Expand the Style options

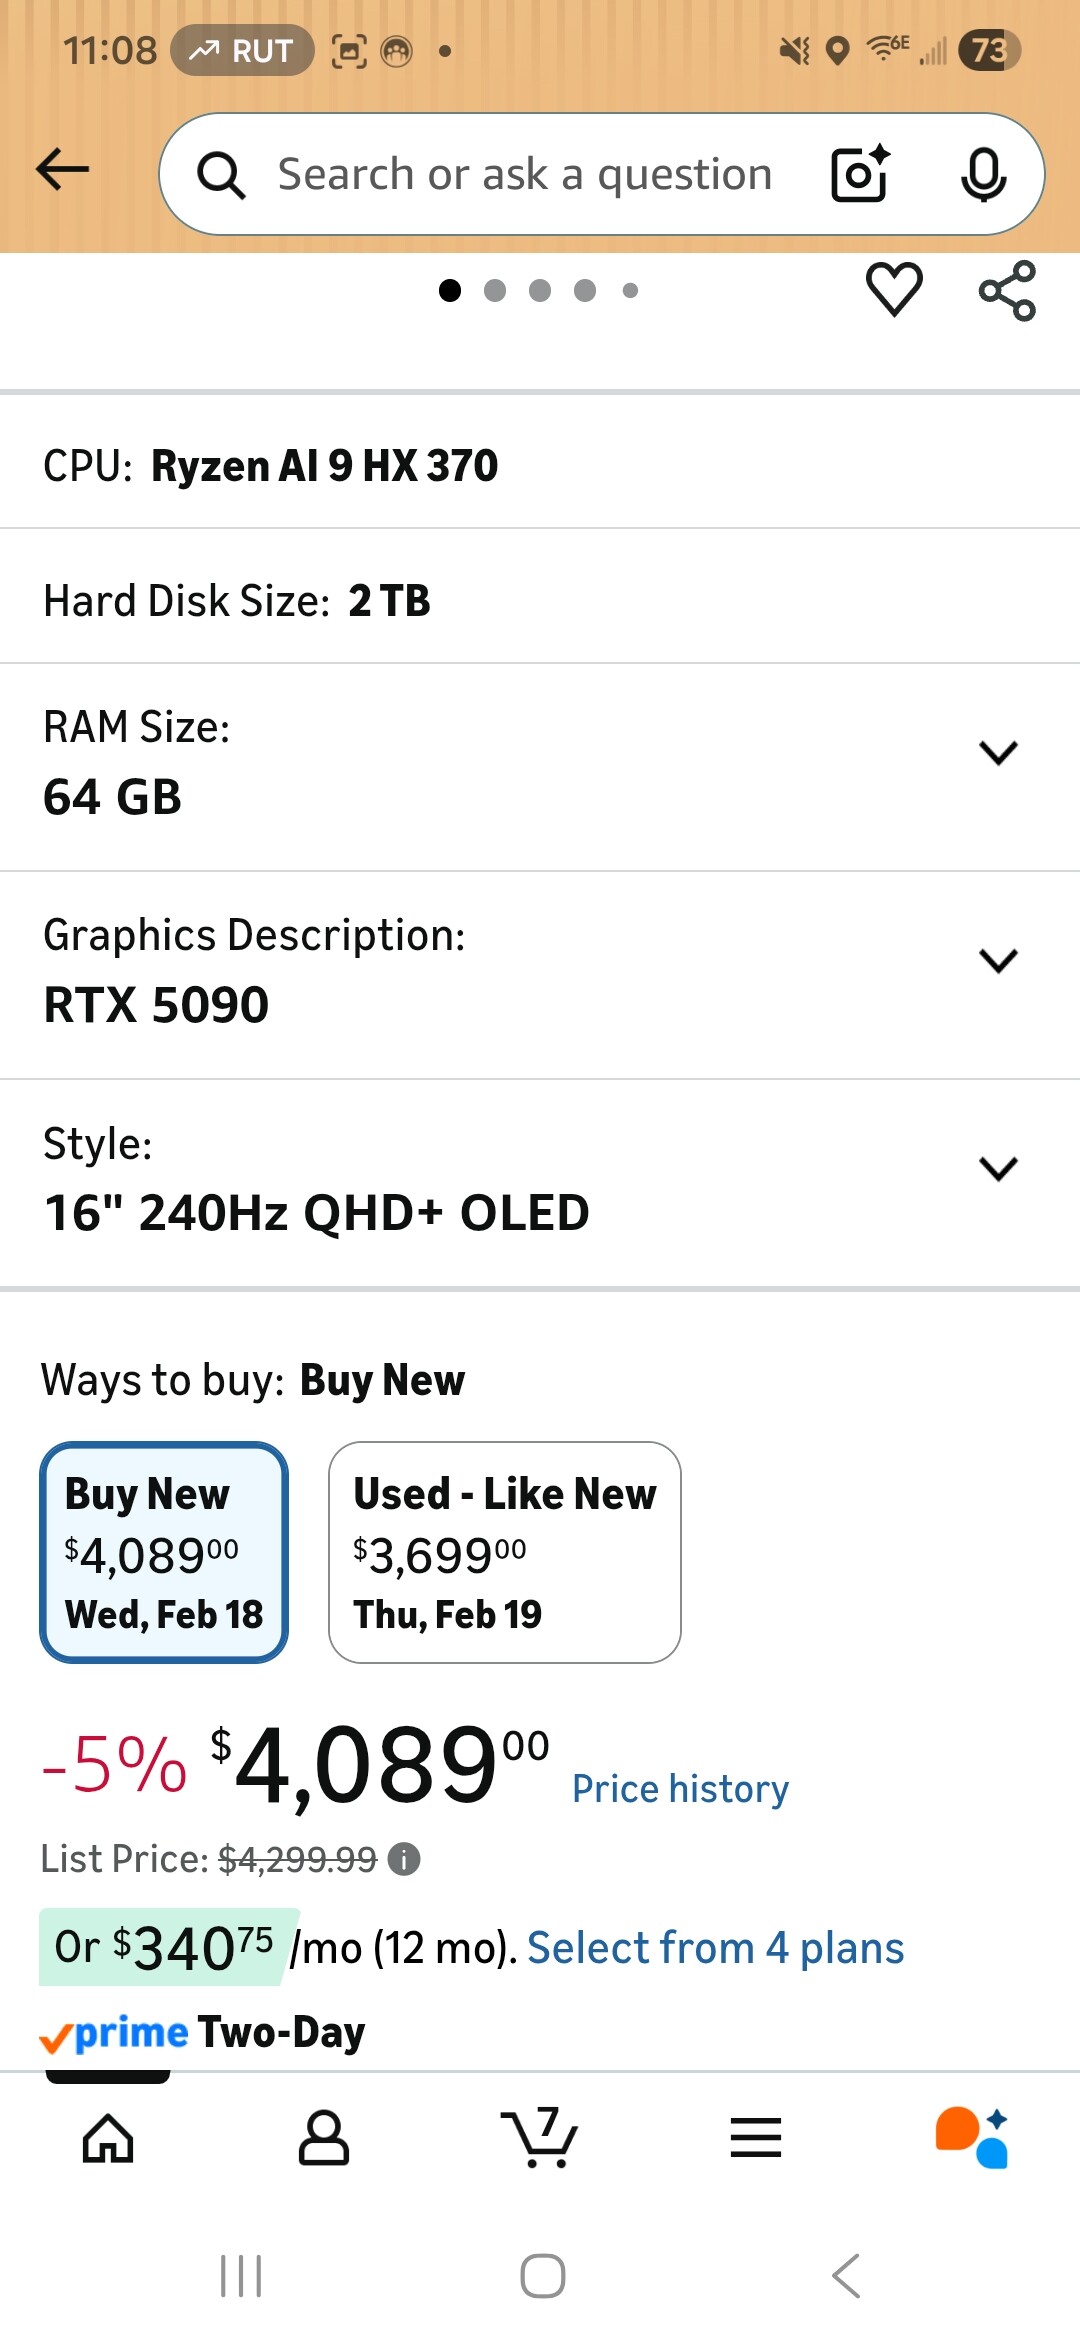click(x=998, y=1168)
